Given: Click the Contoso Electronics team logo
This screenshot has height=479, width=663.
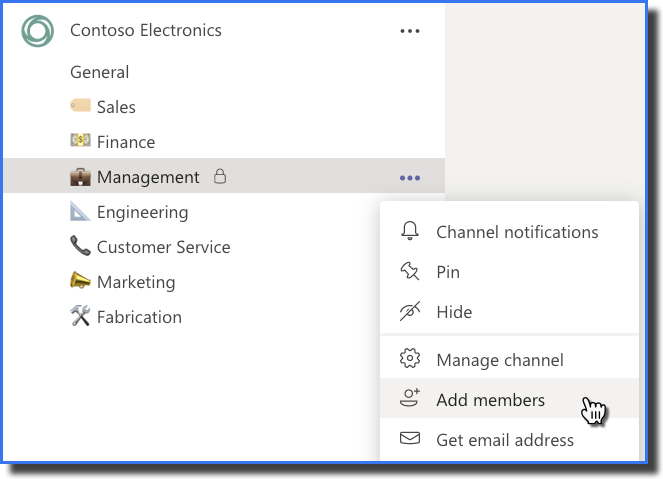Looking at the screenshot, I should pos(38,31).
